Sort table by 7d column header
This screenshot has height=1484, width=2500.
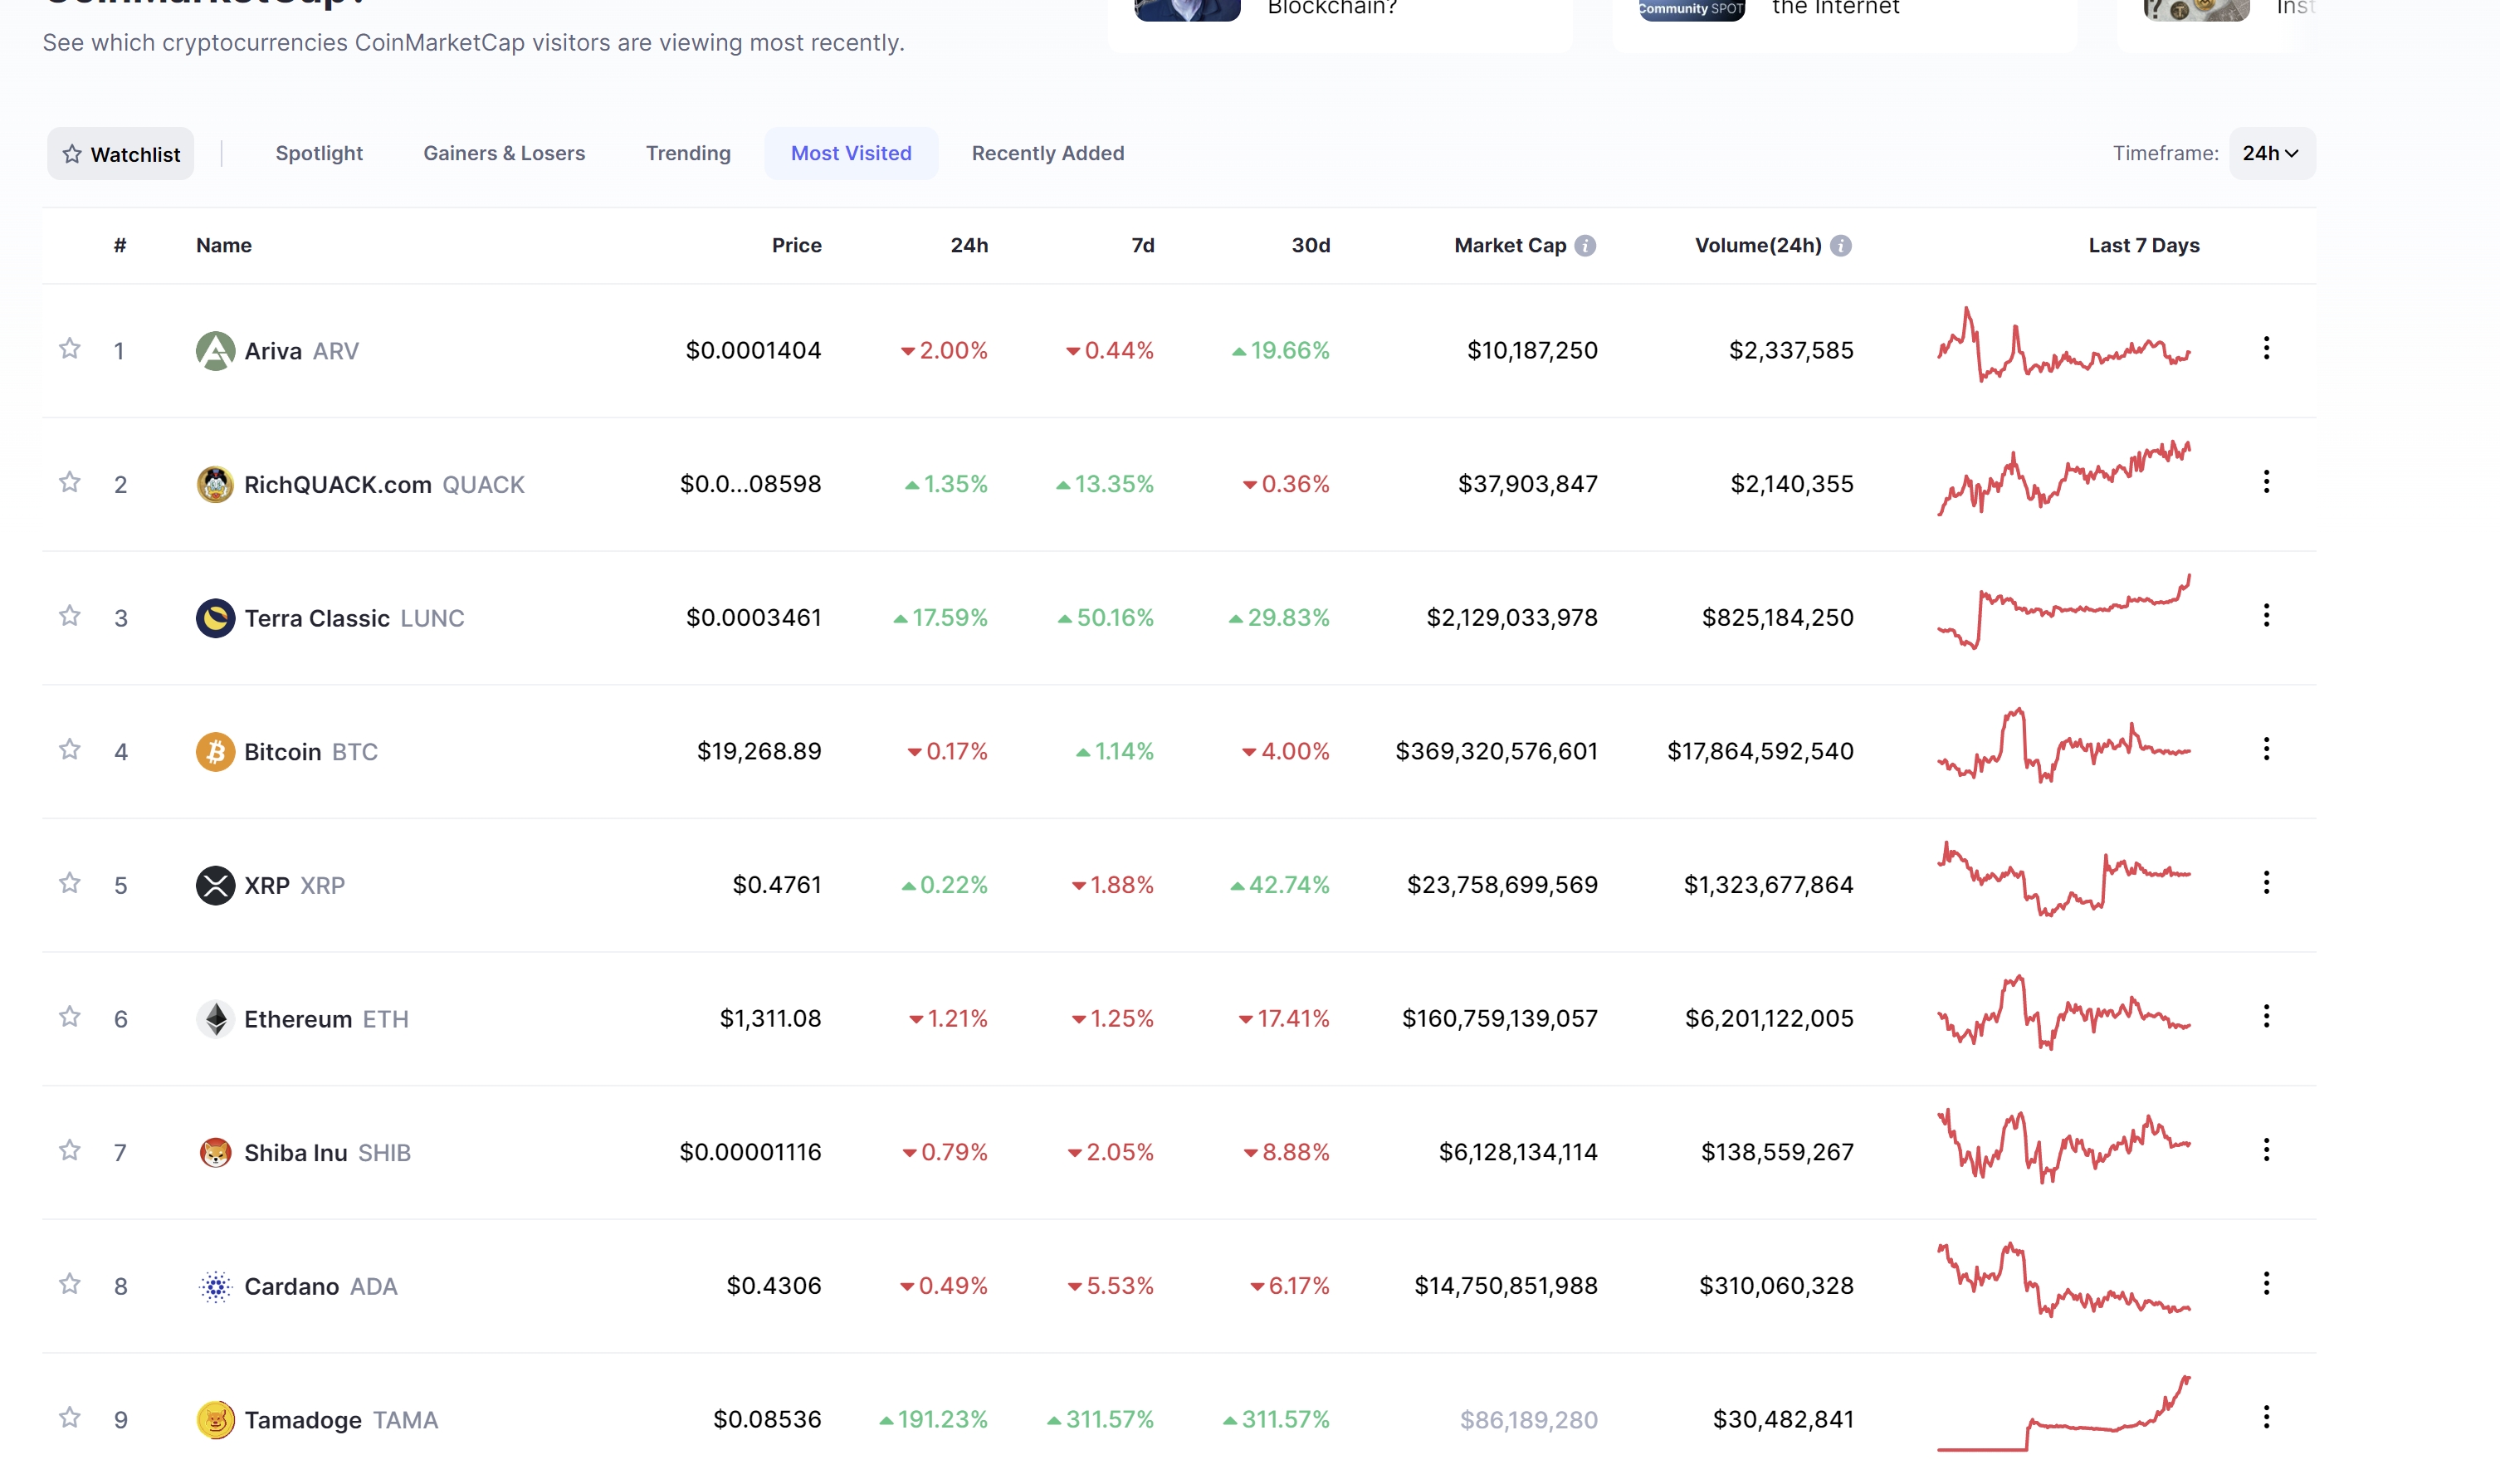[1143, 246]
